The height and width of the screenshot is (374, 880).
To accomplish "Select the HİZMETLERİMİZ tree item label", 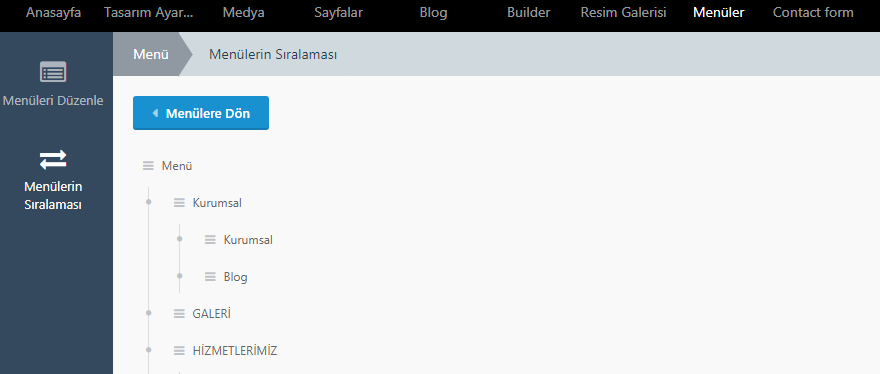I will click(x=235, y=351).
